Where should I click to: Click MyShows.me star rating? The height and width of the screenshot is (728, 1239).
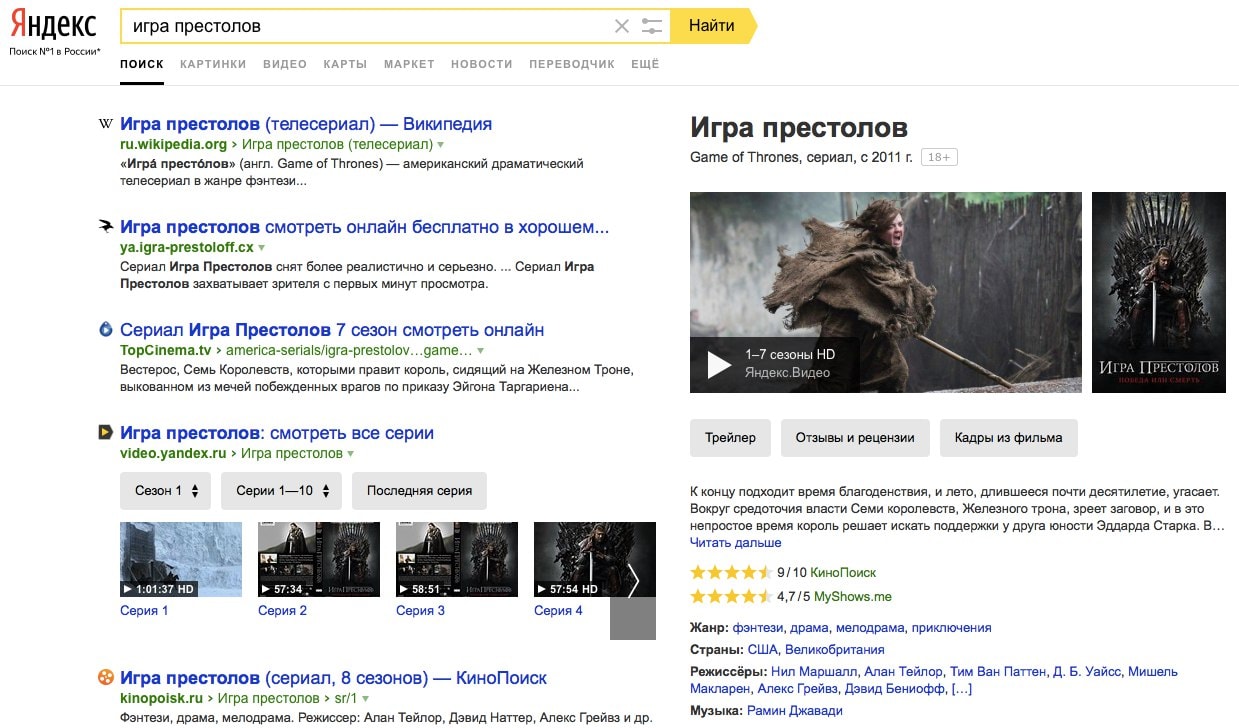coord(730,597)
